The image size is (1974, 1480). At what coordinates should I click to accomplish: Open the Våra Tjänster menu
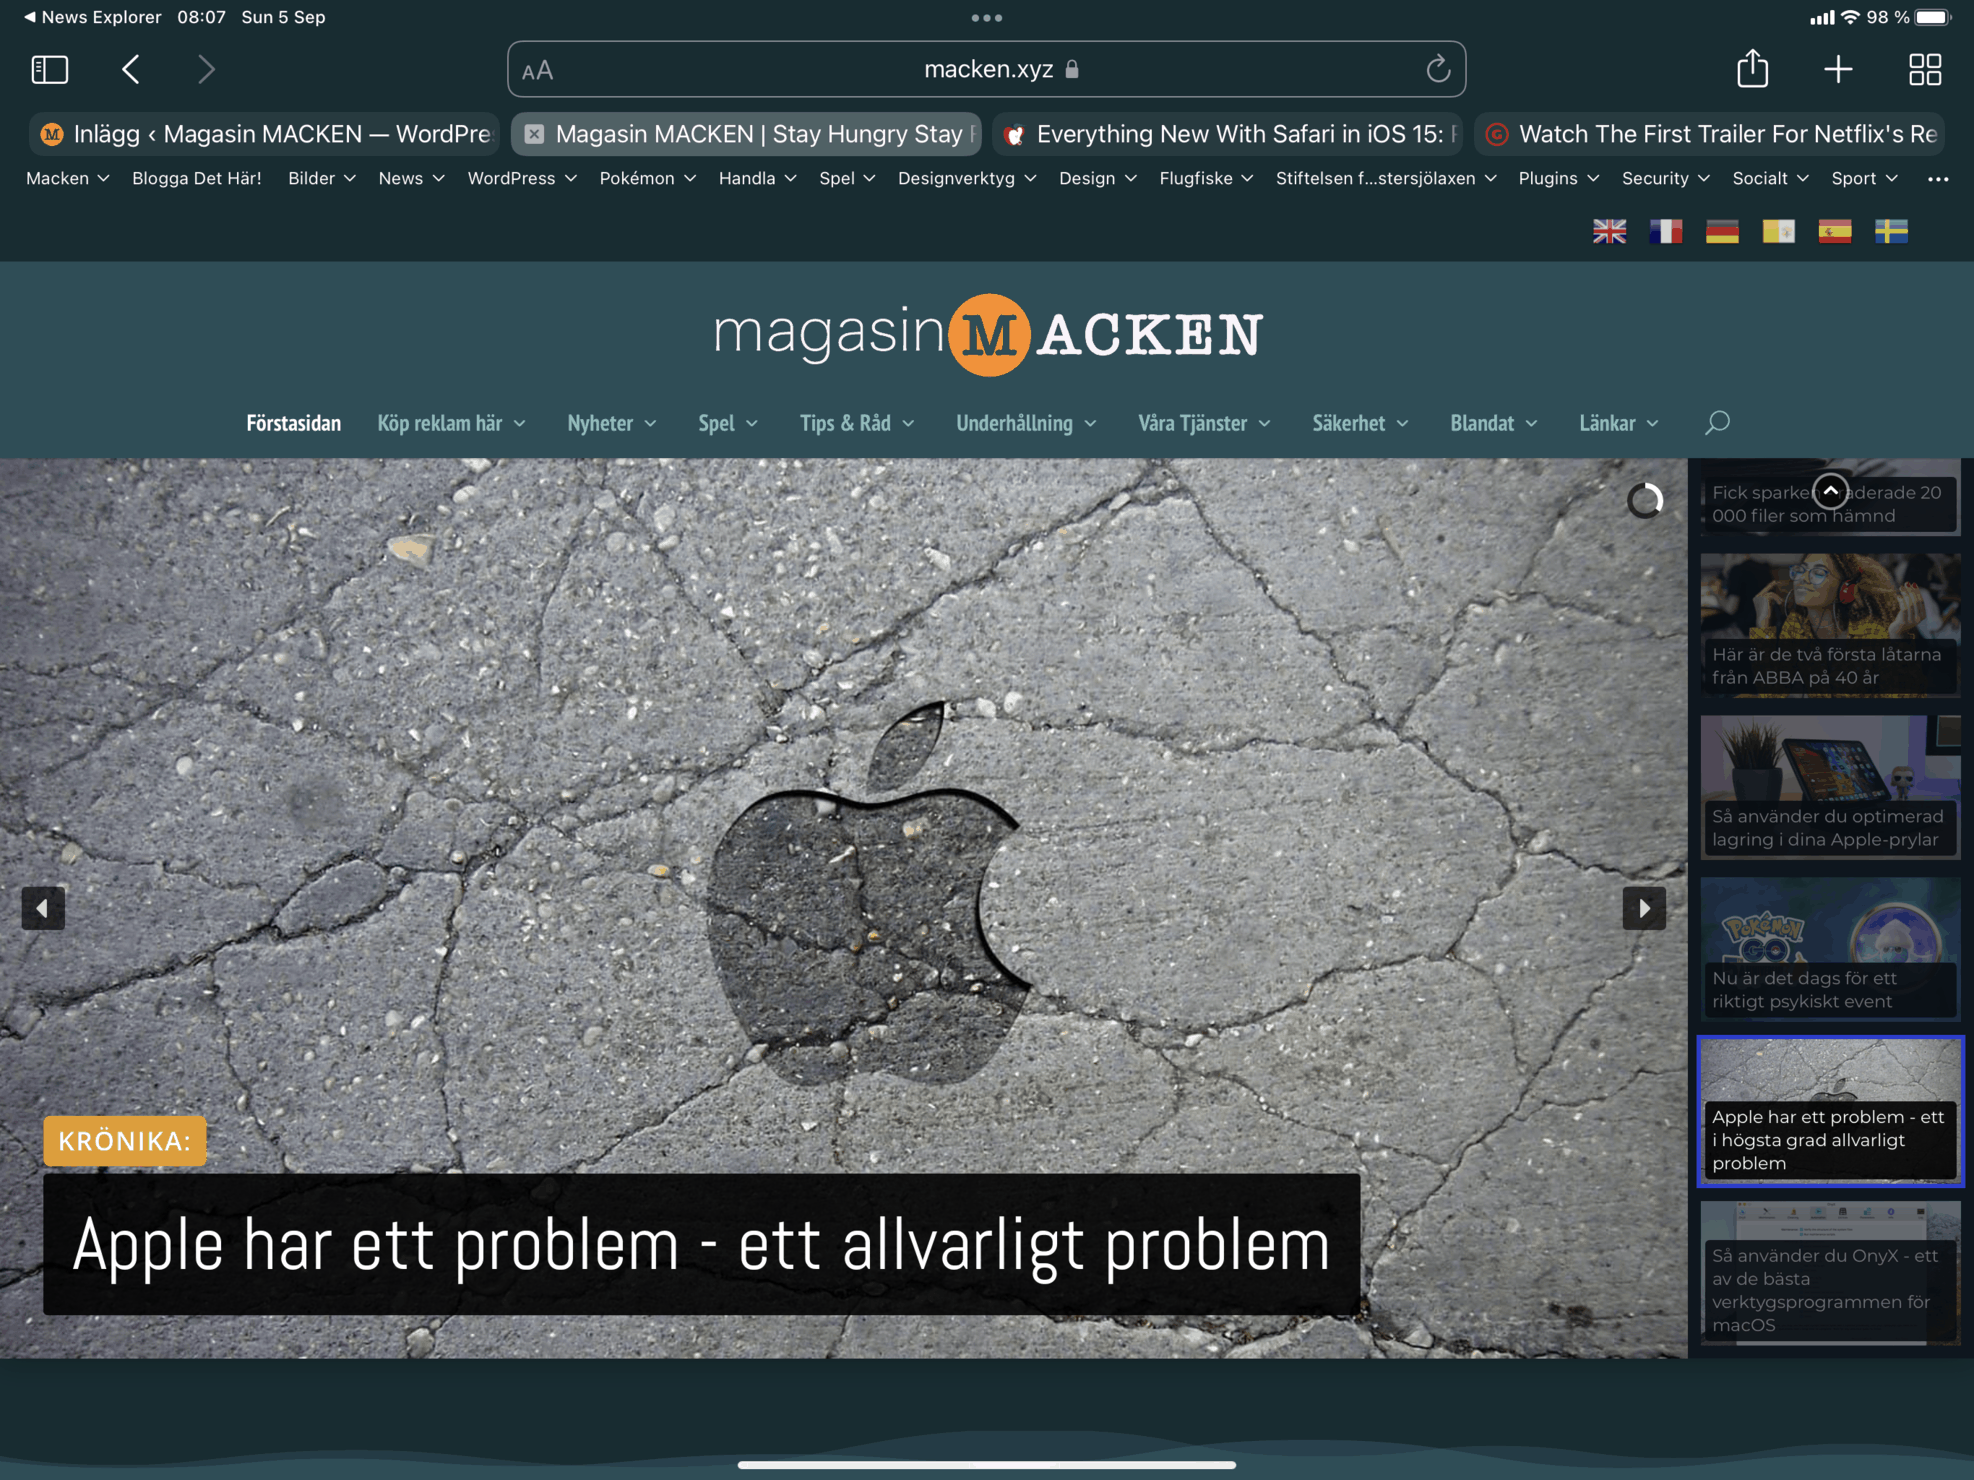click(x=1204, y=423)
